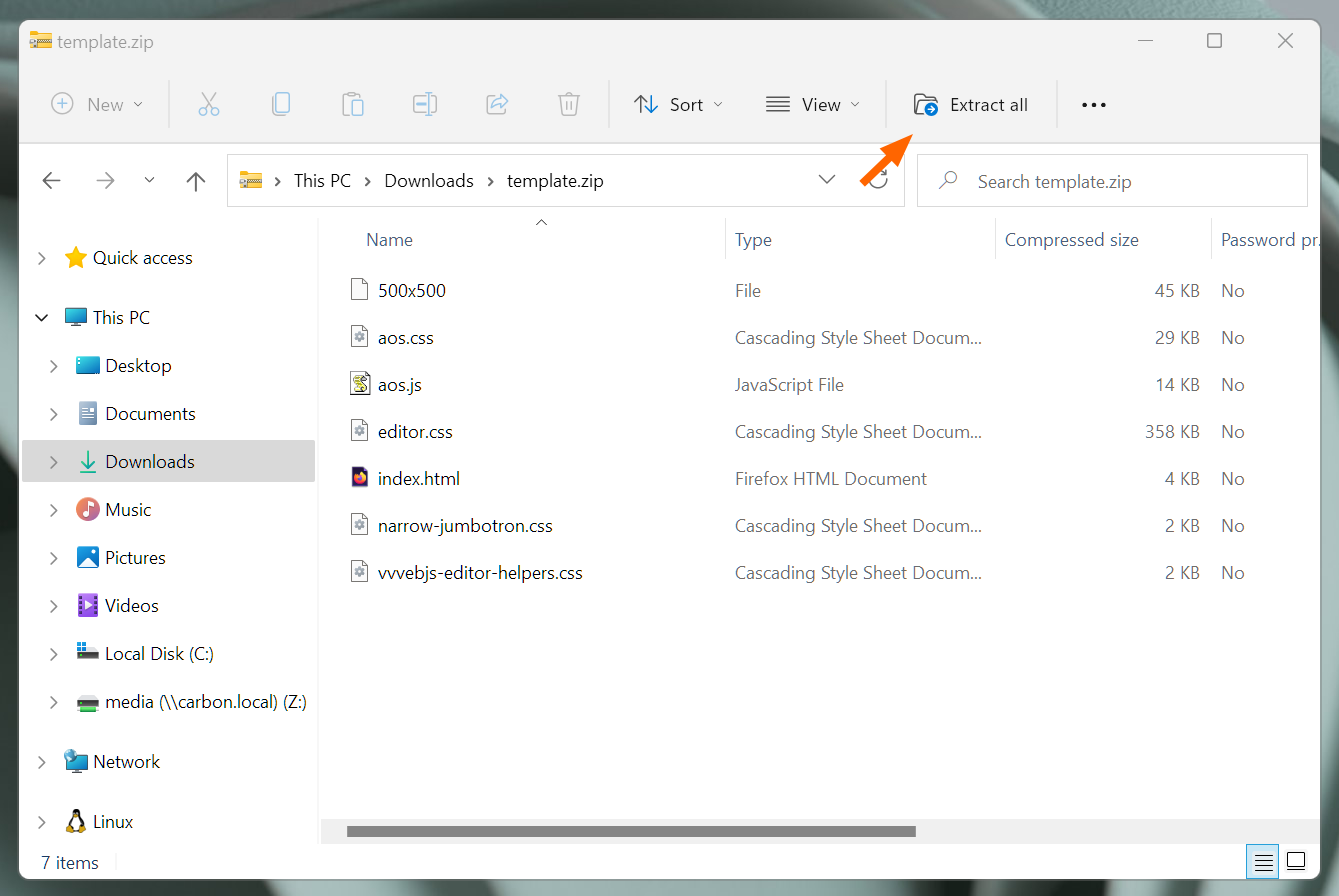The image size is (1339, 896).
Task: Switch to details view layout
Action: click(1263, 861)
